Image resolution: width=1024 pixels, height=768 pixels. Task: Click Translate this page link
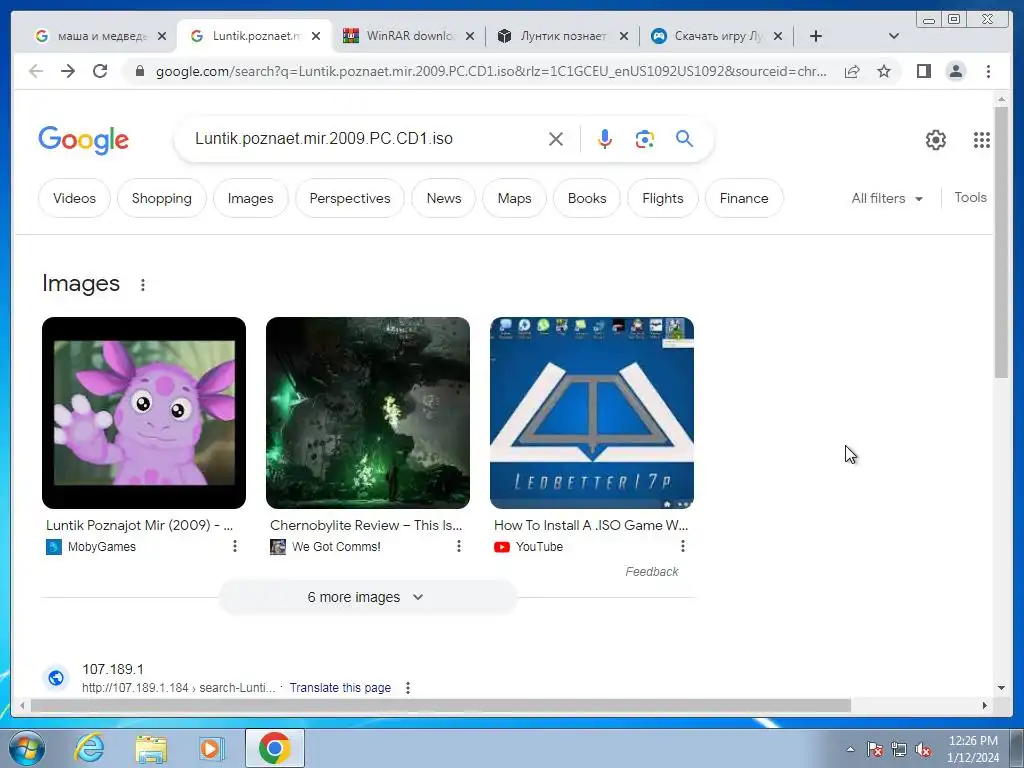coord(340,688)
